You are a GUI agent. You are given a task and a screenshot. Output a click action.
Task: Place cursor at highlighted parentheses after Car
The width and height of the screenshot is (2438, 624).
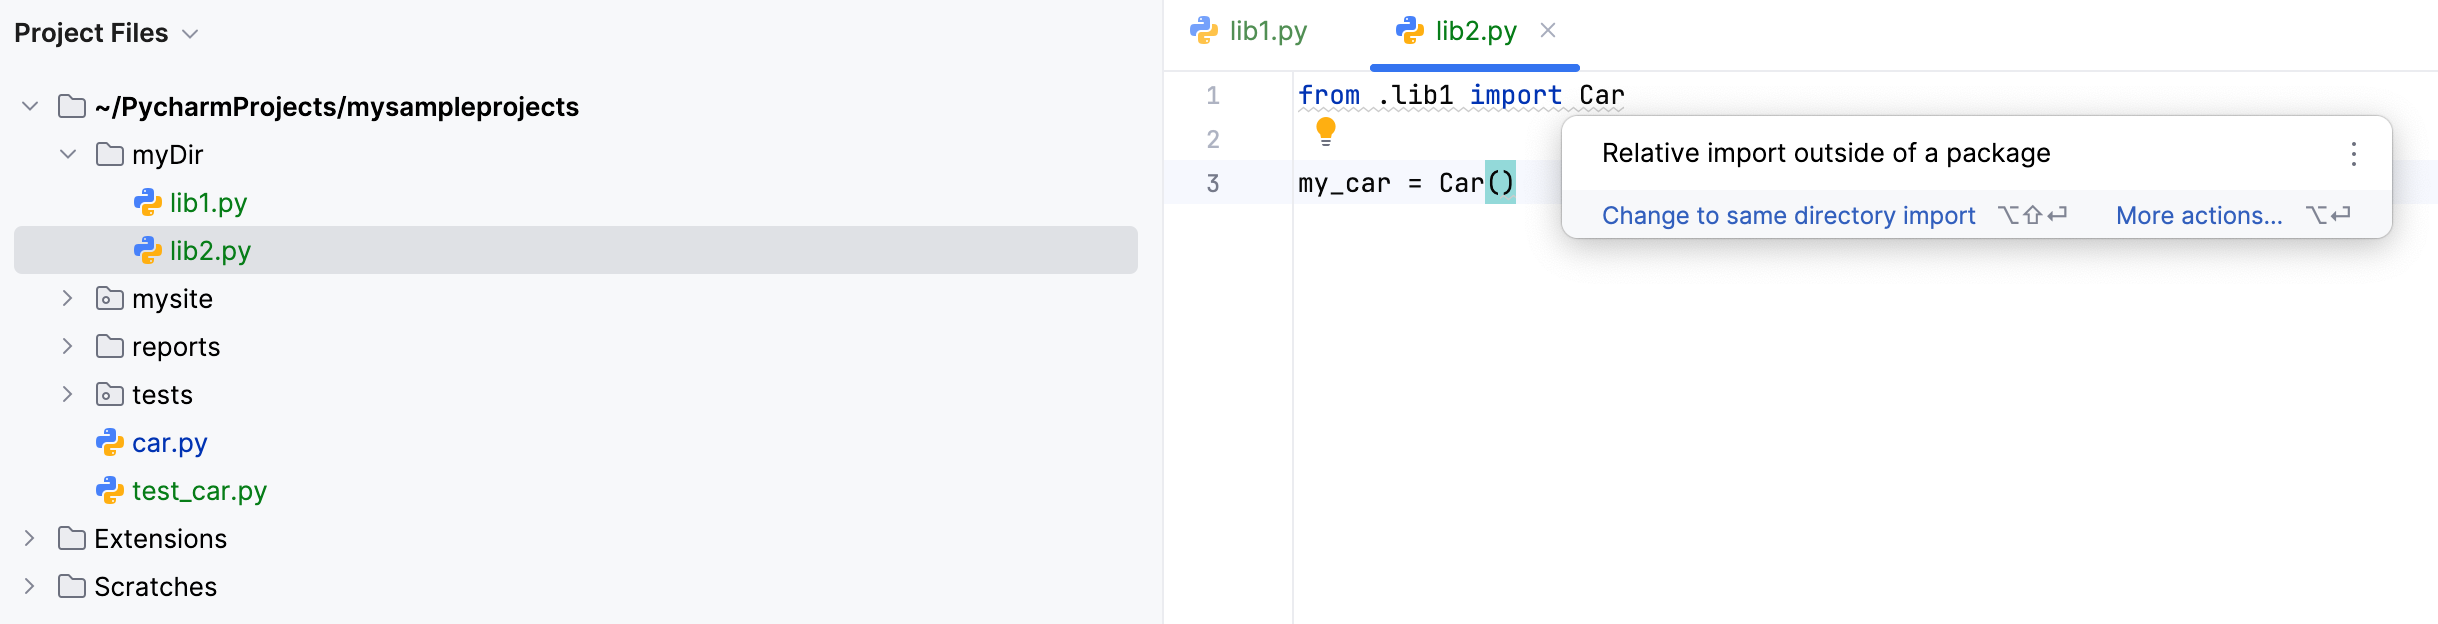(1500, 182)
